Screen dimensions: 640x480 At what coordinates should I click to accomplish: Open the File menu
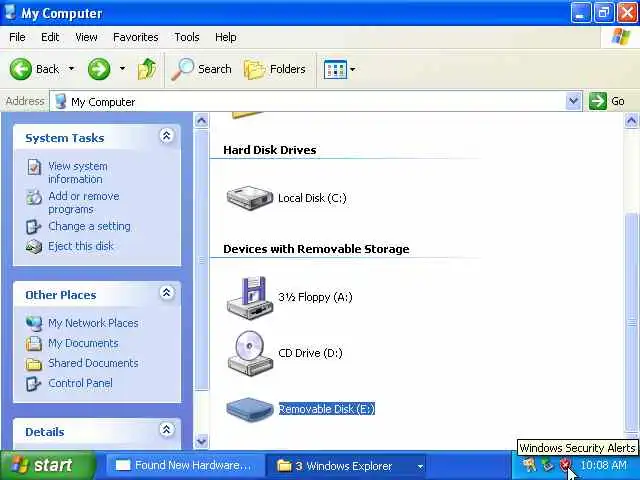[17, 37]
